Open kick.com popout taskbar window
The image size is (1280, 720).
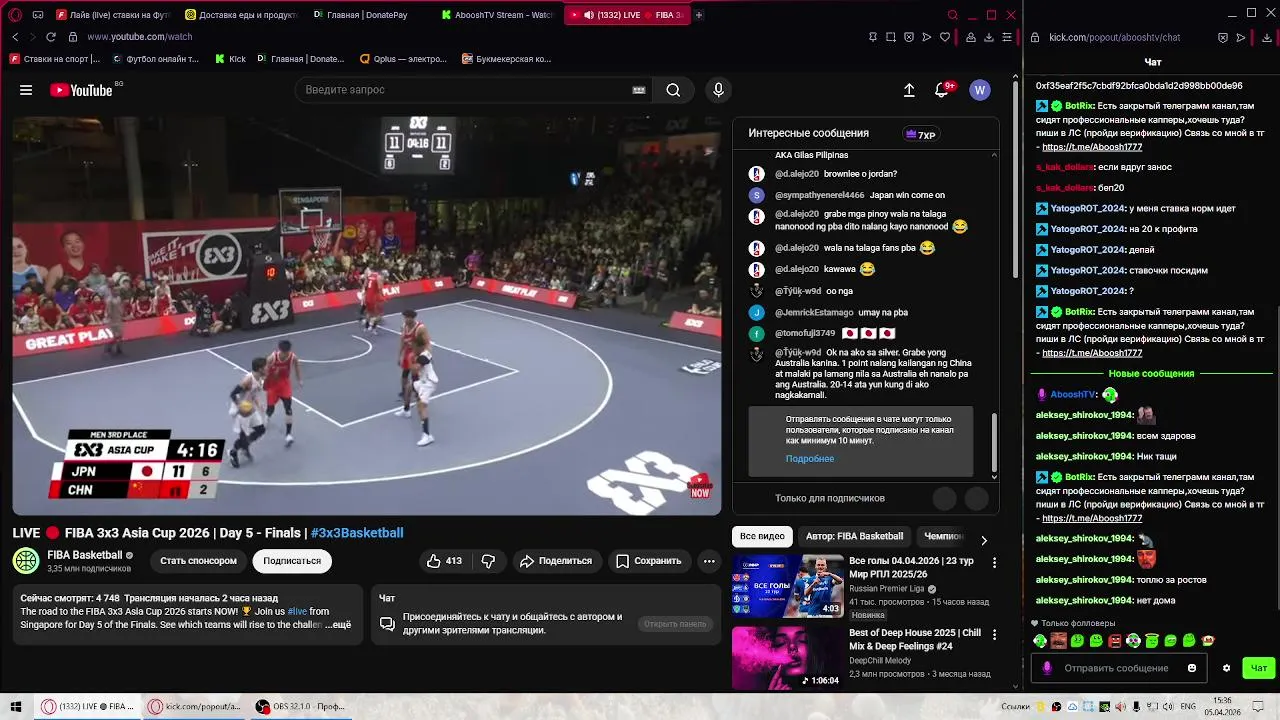coord(195,707)
